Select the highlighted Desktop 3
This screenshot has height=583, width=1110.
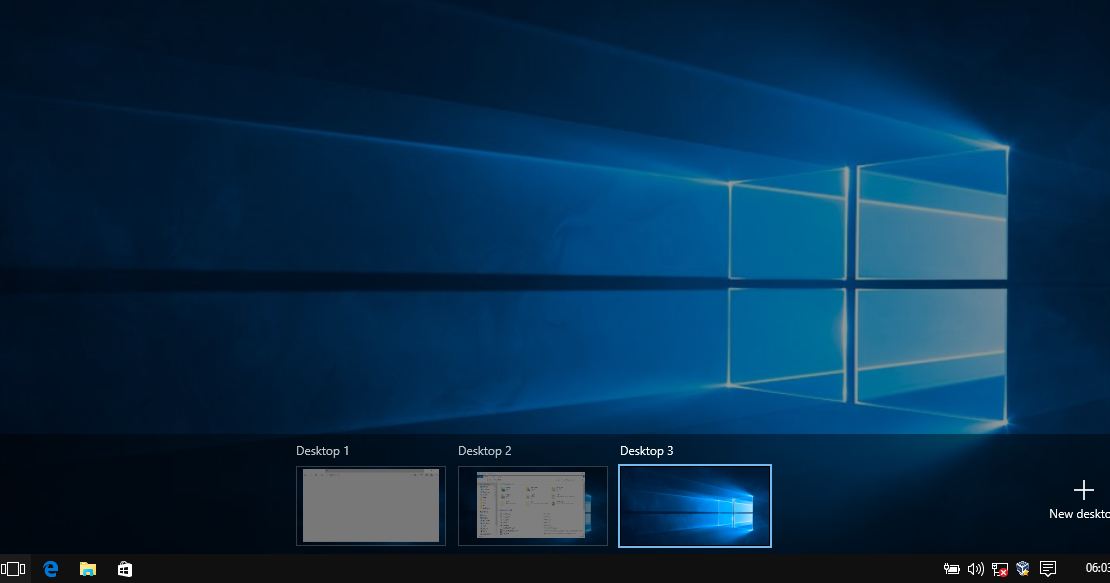pos(695,506)
